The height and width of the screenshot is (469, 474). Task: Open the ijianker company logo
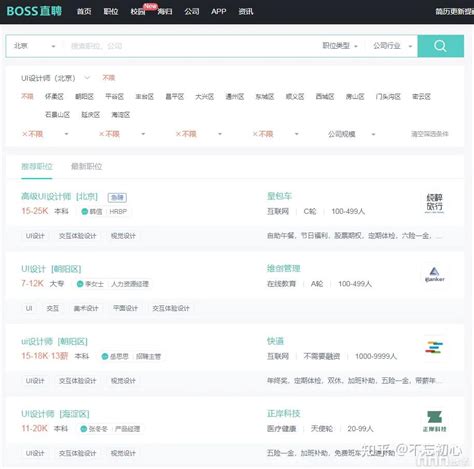434,275
